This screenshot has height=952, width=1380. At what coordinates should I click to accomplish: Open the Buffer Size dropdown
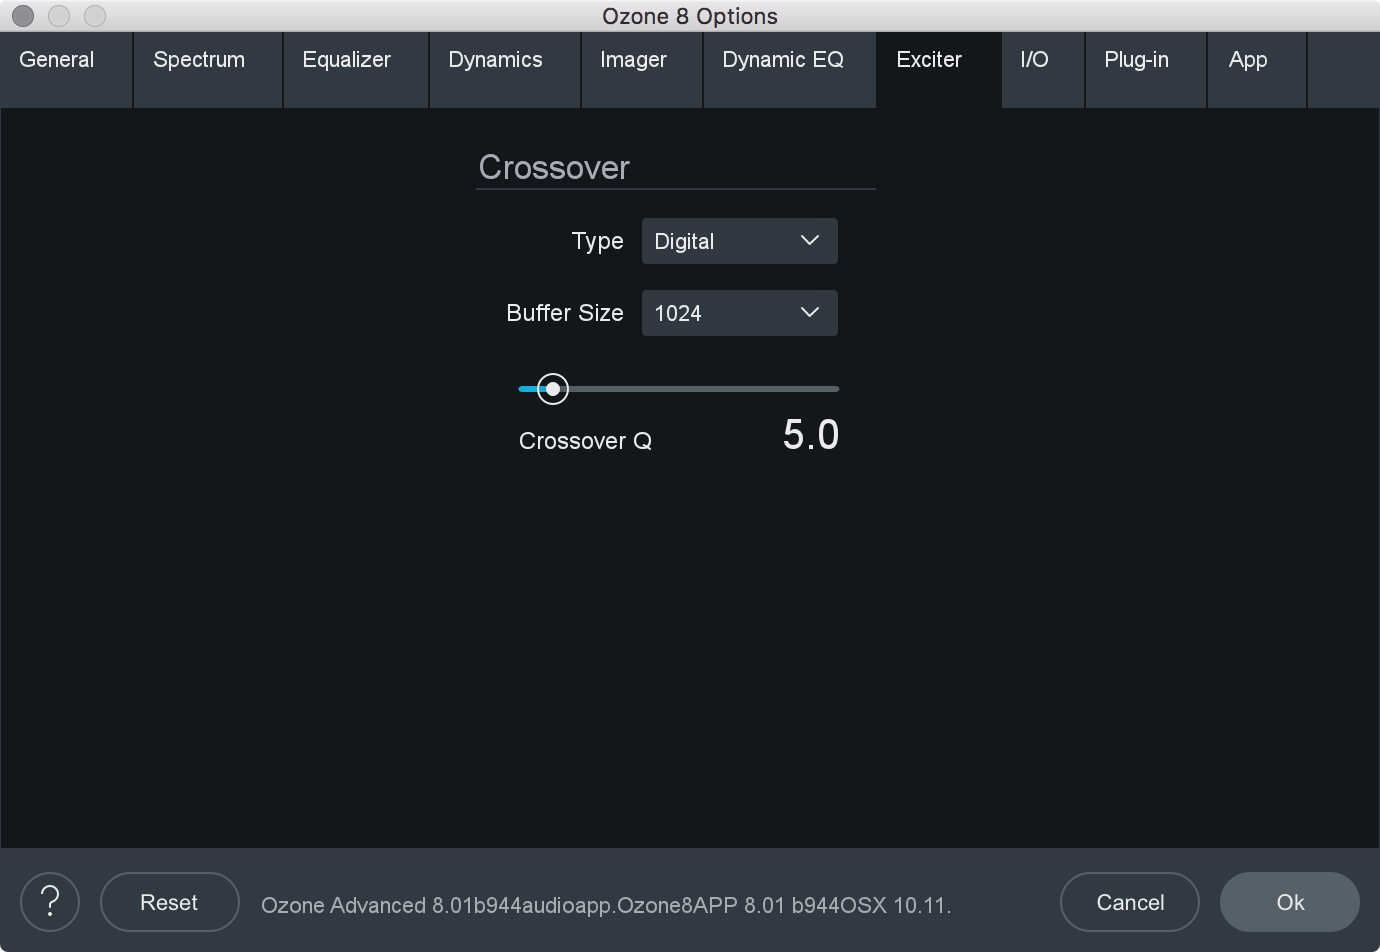point(740,313)
